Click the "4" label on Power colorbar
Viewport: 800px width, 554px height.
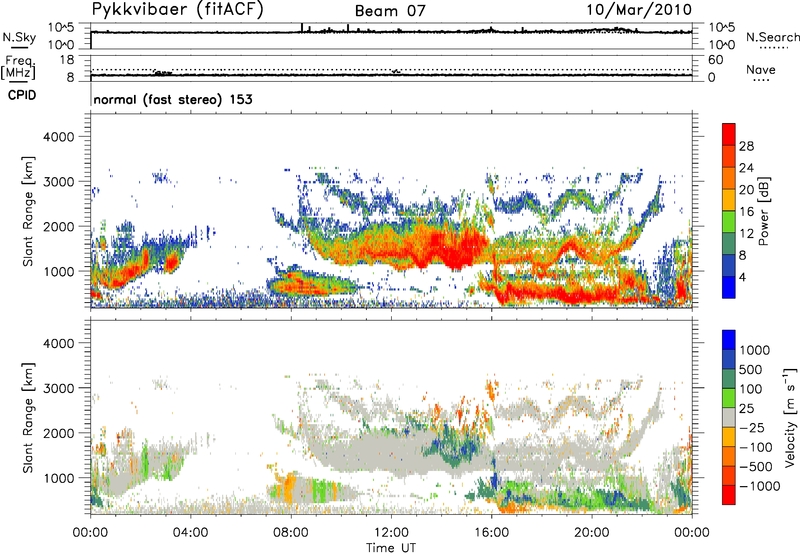[742, 277]
